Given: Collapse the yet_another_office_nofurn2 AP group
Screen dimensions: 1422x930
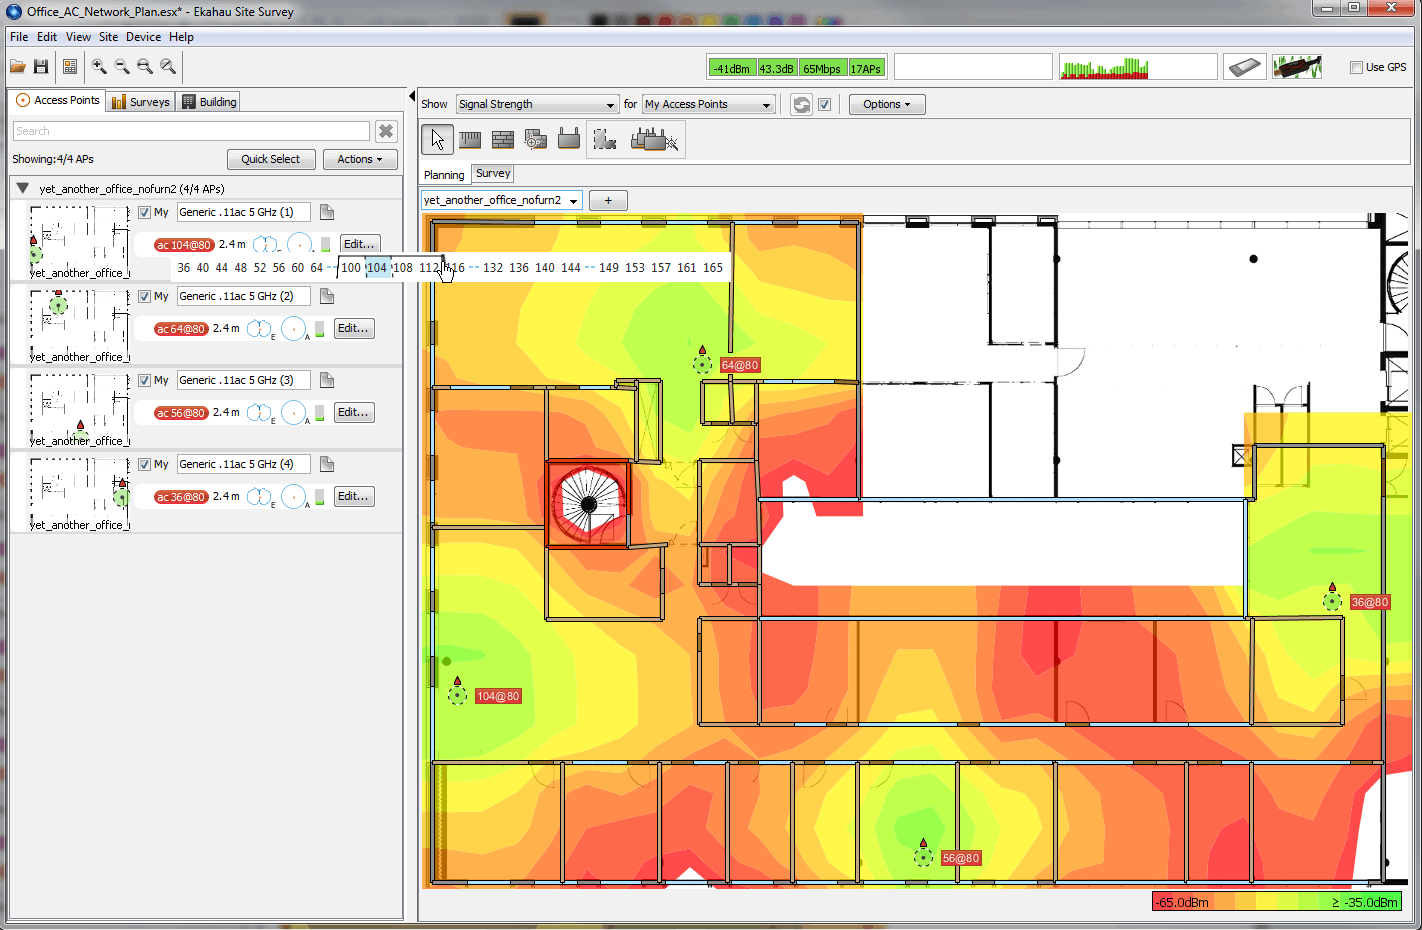Looking at the screenshot, I should [22, 188].
